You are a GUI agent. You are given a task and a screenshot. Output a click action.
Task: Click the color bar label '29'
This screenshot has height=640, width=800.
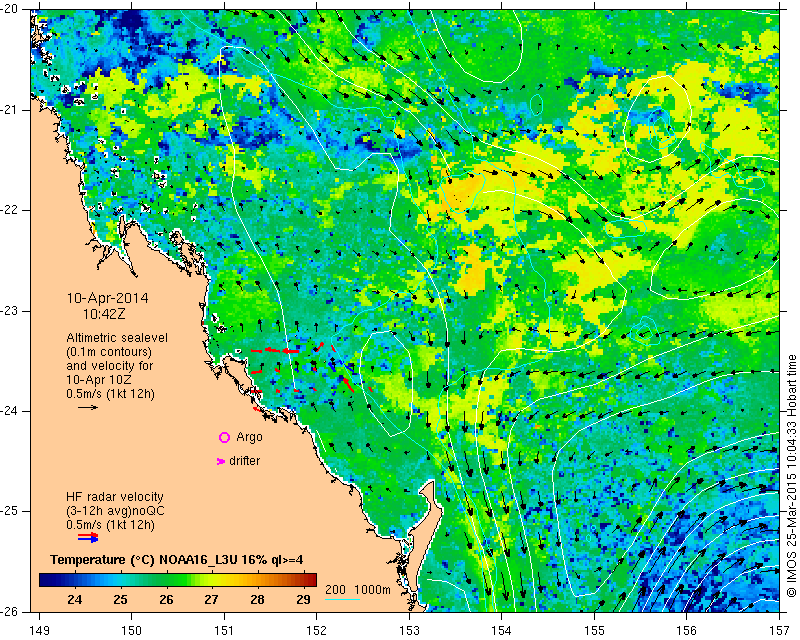tap(303, 599)
